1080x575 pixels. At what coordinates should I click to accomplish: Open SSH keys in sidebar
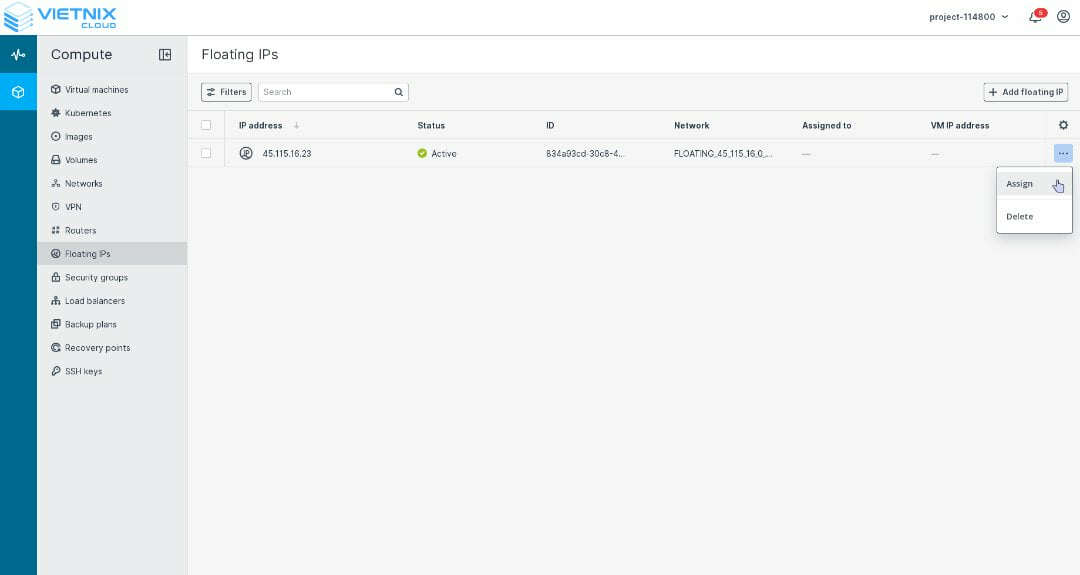(76, 370)
